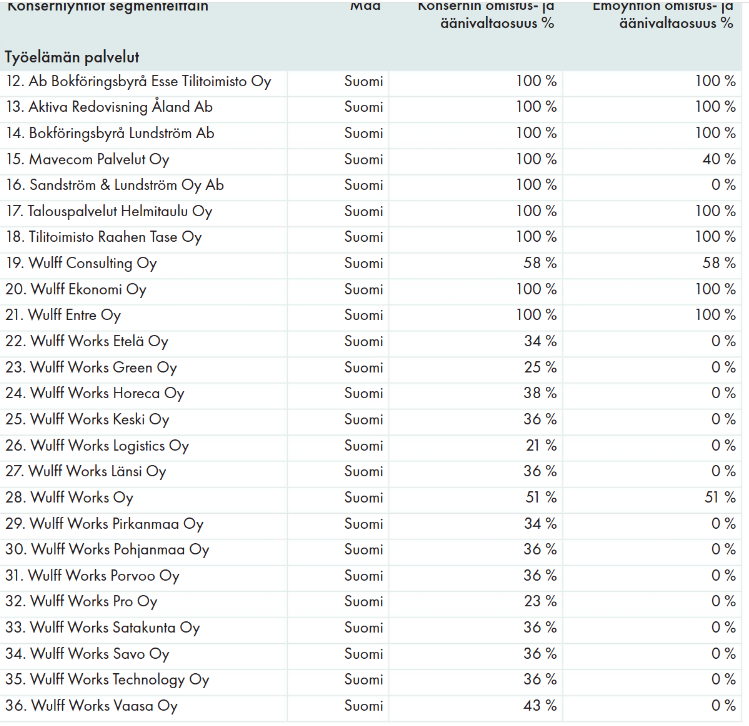
Task: Select Talouspalvelut Helmitaulu Oy company name
Action: pos(109,211)
